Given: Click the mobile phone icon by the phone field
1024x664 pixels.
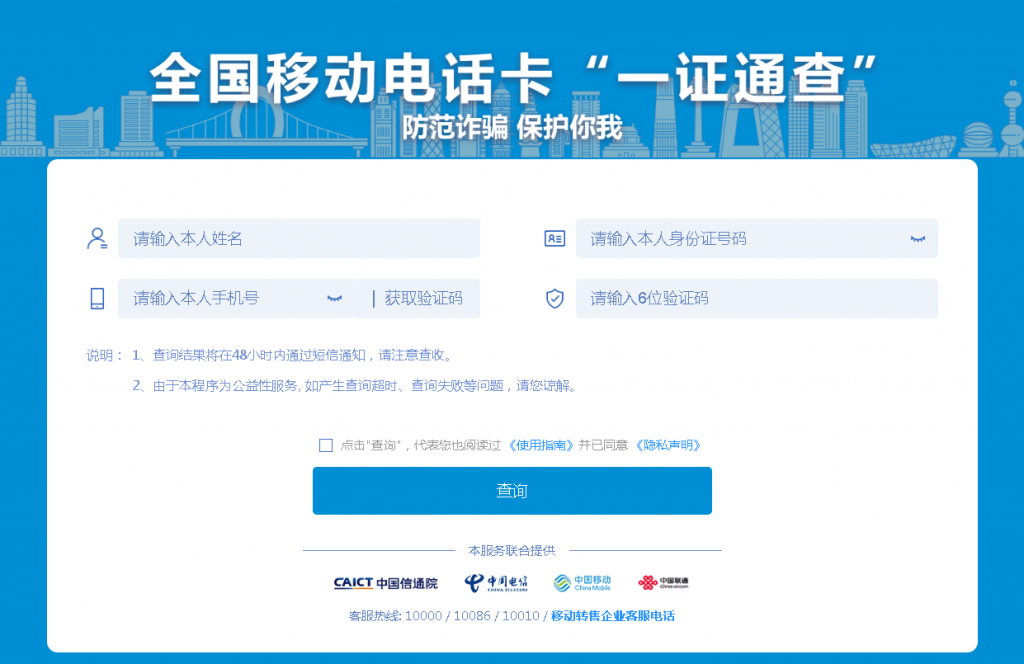Looking at the screenshot, I should (96, 297).
